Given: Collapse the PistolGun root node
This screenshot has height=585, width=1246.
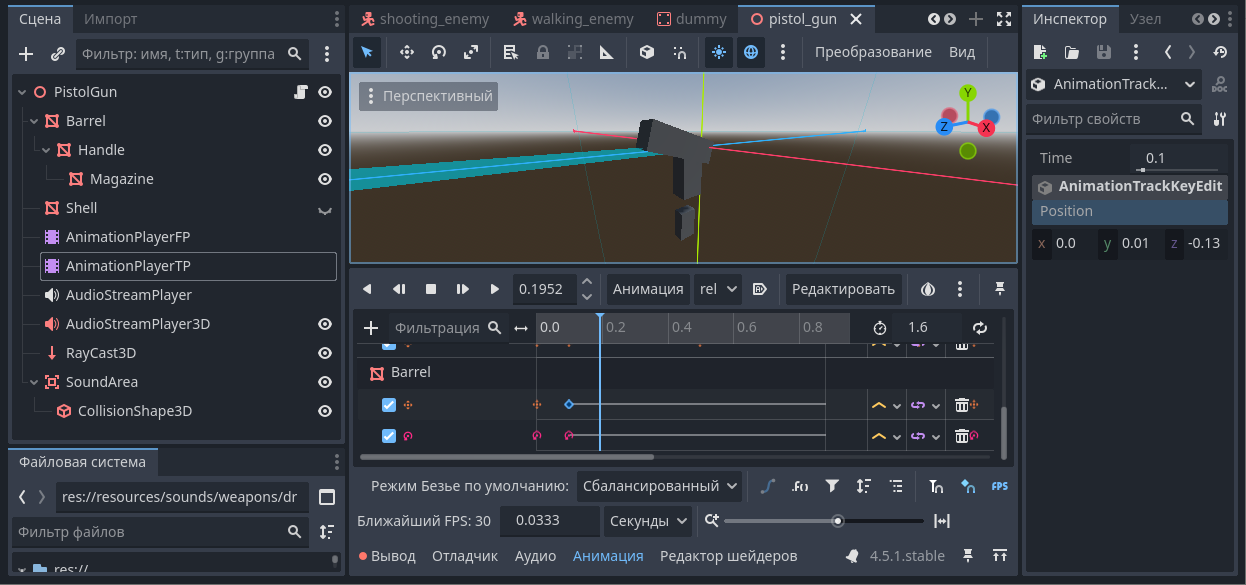Looking at the screenshot, I should point(22,92).
